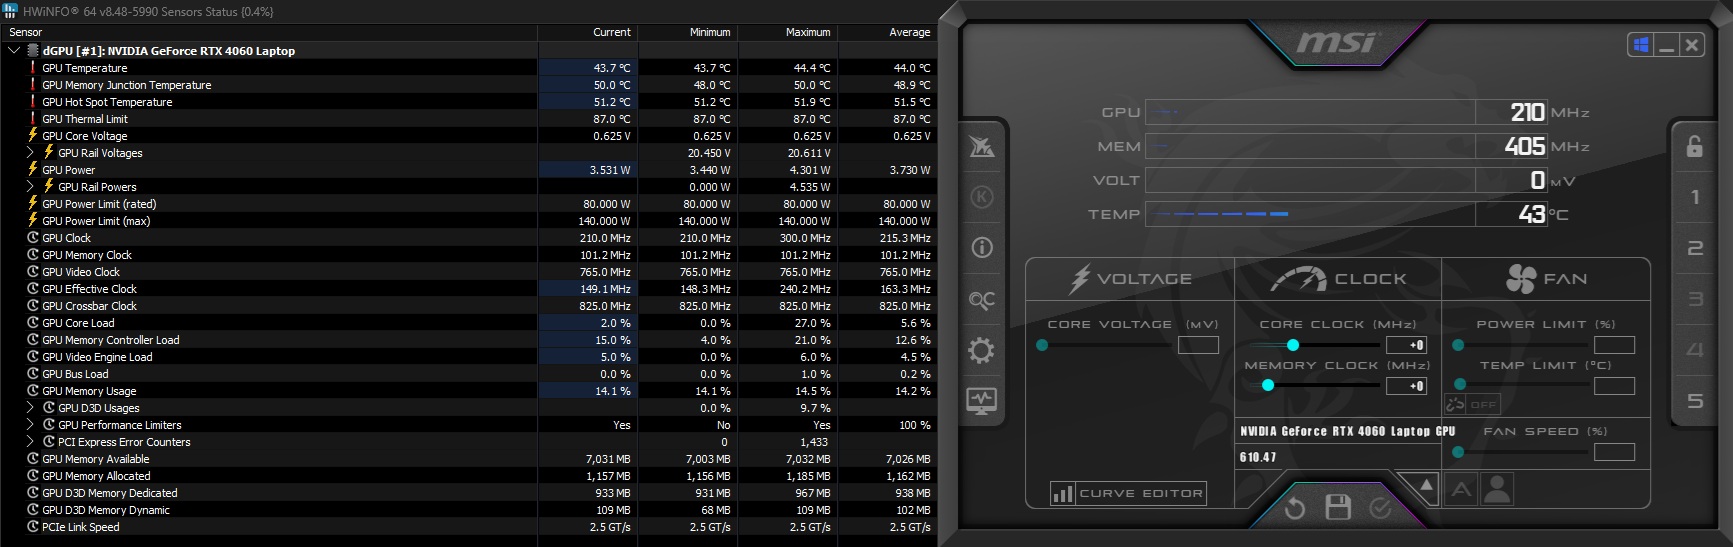Screen dimensions: 1733x547
Task: Expand PCI Express Error Counters
Action: tap(30, 442)
